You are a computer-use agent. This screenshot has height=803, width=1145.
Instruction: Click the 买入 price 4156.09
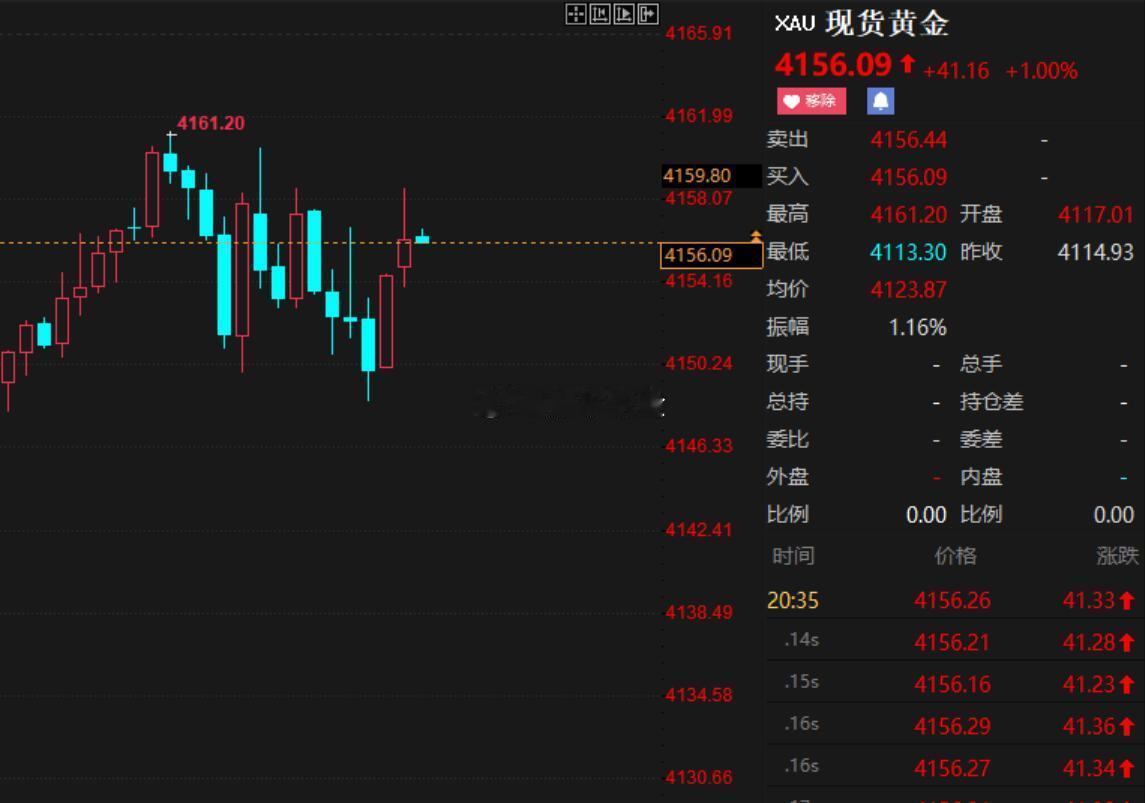(908, 177)
